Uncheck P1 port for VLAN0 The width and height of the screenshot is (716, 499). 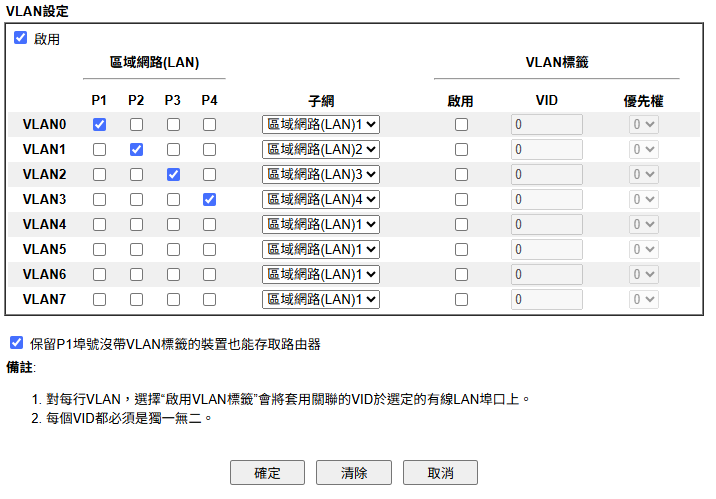point(99,125)
